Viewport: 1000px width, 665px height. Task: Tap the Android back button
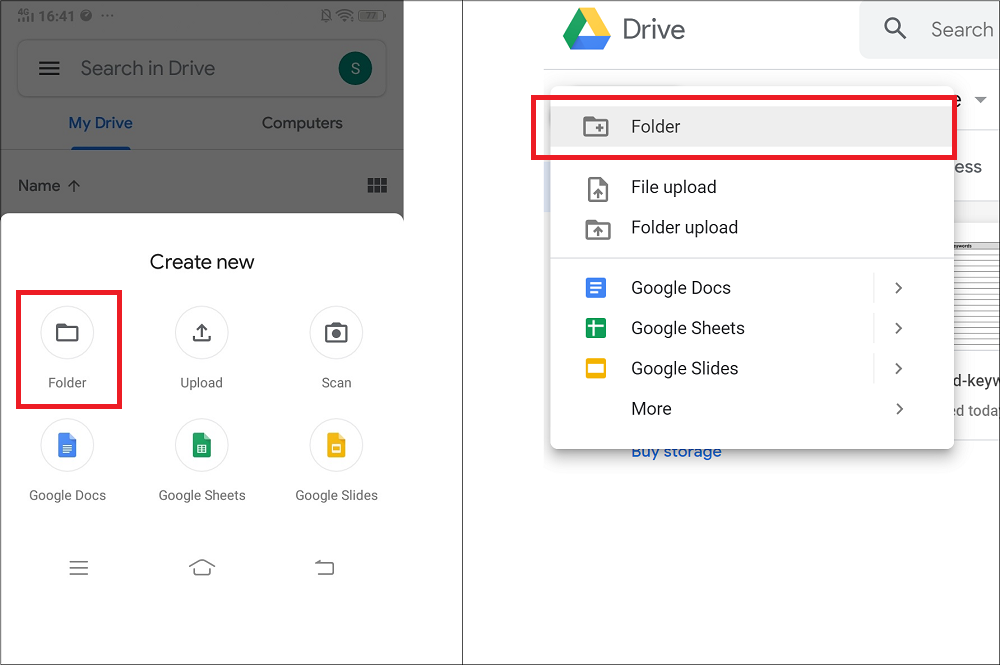point(325,567)
